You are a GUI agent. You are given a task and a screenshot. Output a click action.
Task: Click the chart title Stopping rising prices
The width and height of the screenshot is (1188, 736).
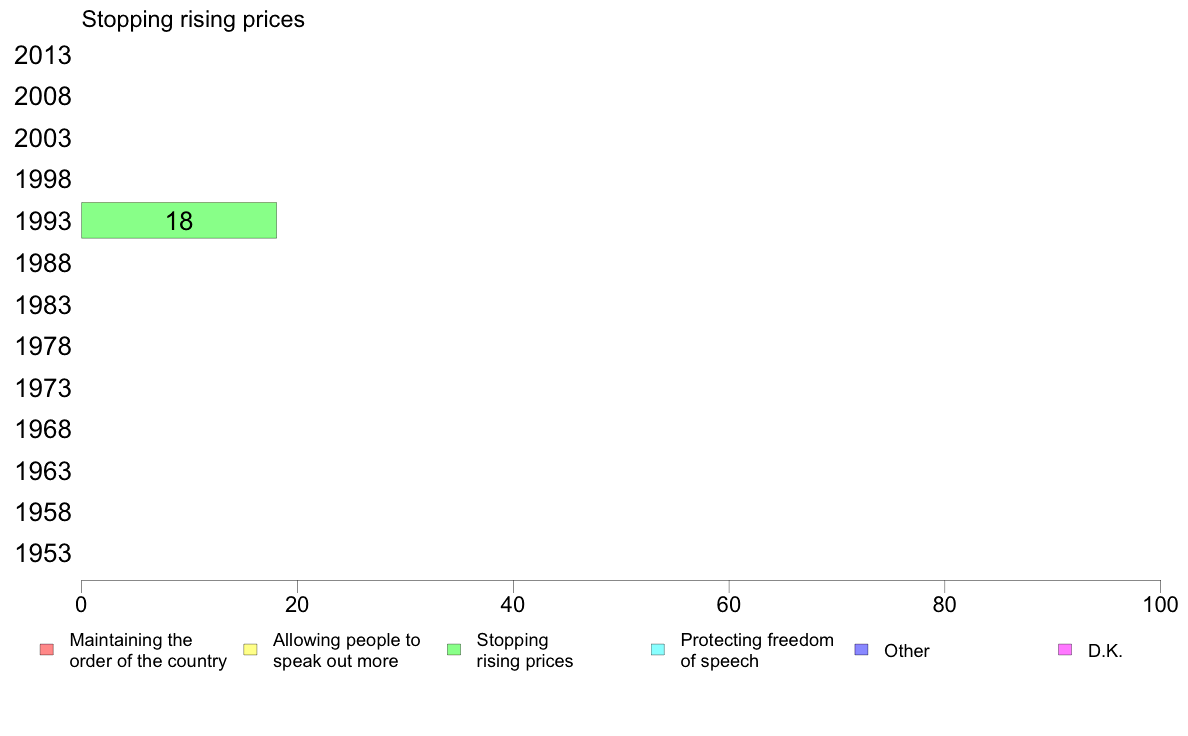(x=193, y=20)
